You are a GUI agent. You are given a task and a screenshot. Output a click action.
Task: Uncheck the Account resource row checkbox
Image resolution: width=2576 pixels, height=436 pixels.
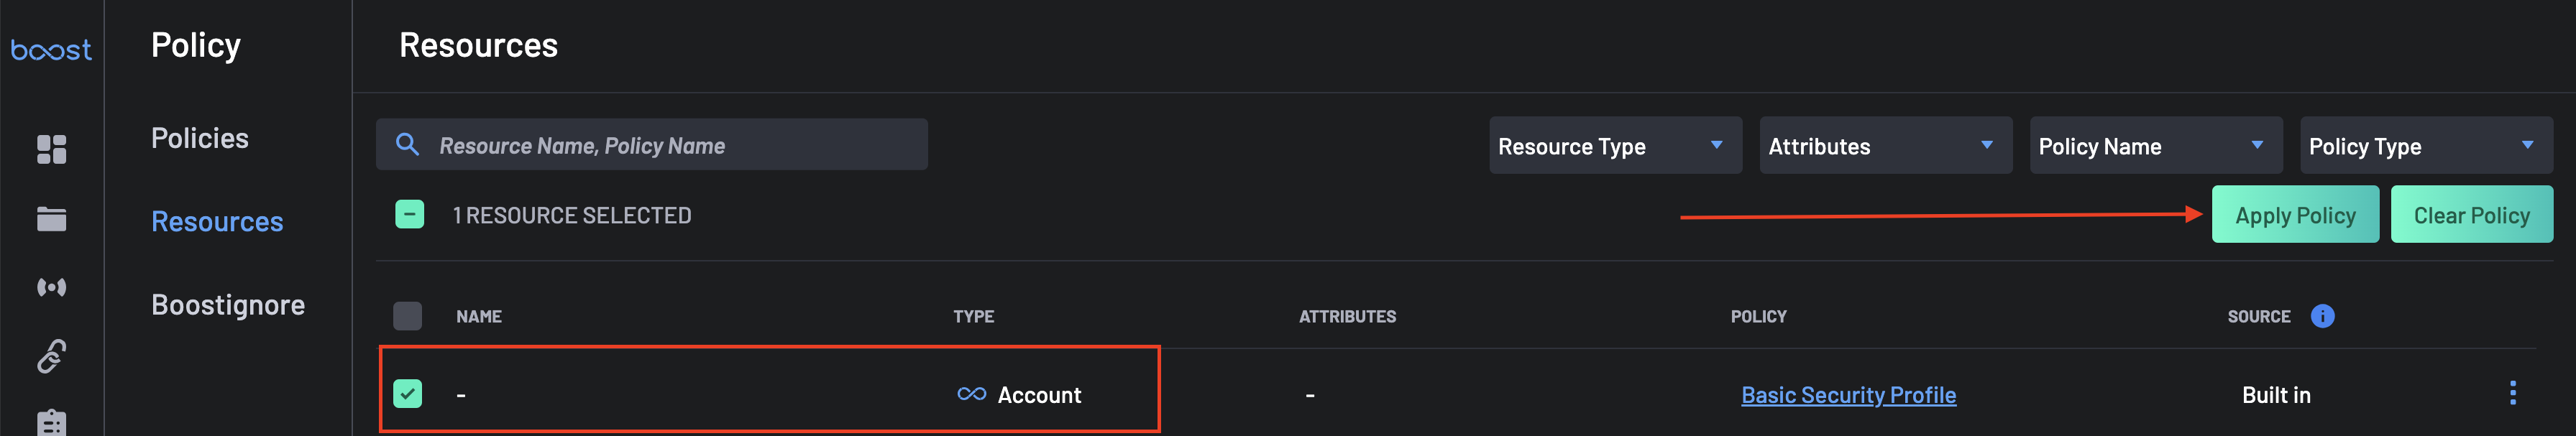pyautogui.click(x=408, y=394)
